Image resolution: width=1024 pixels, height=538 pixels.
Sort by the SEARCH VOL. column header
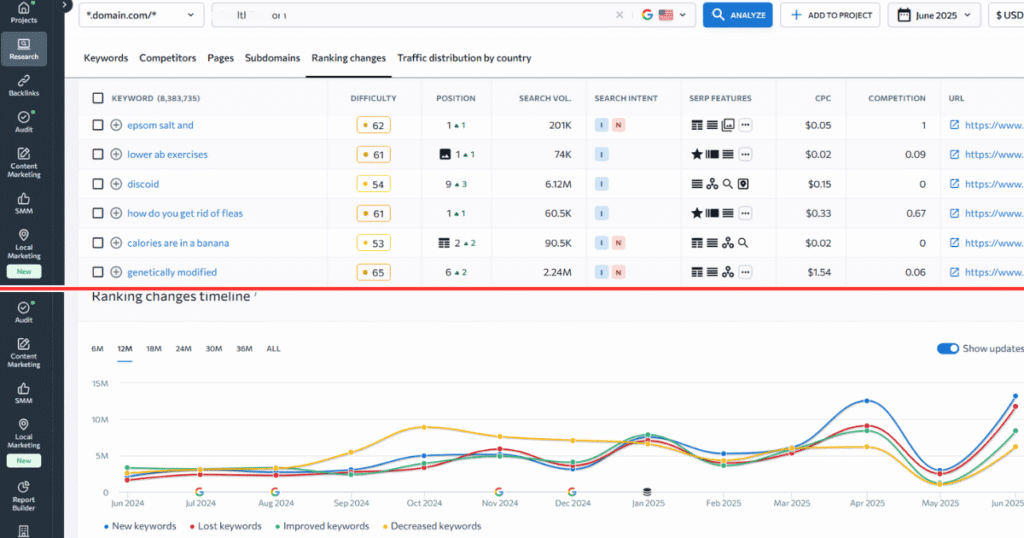click(x=545, y=98)
